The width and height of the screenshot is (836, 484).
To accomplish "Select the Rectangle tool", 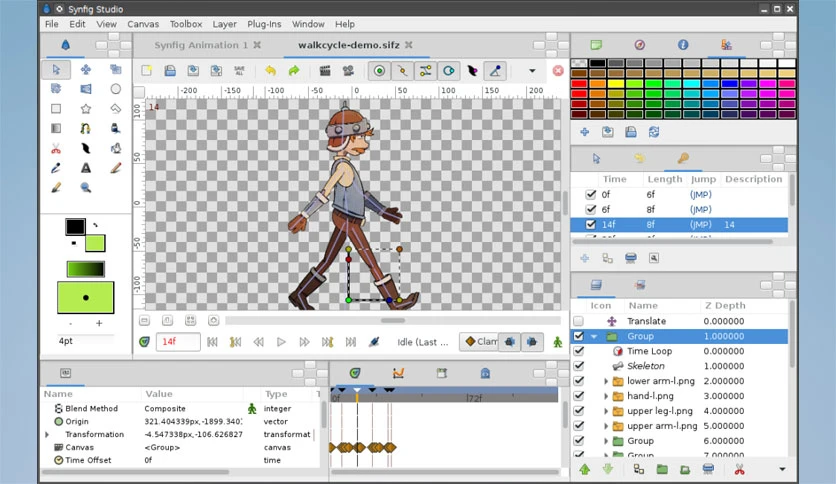I will [x=56, y=109].
